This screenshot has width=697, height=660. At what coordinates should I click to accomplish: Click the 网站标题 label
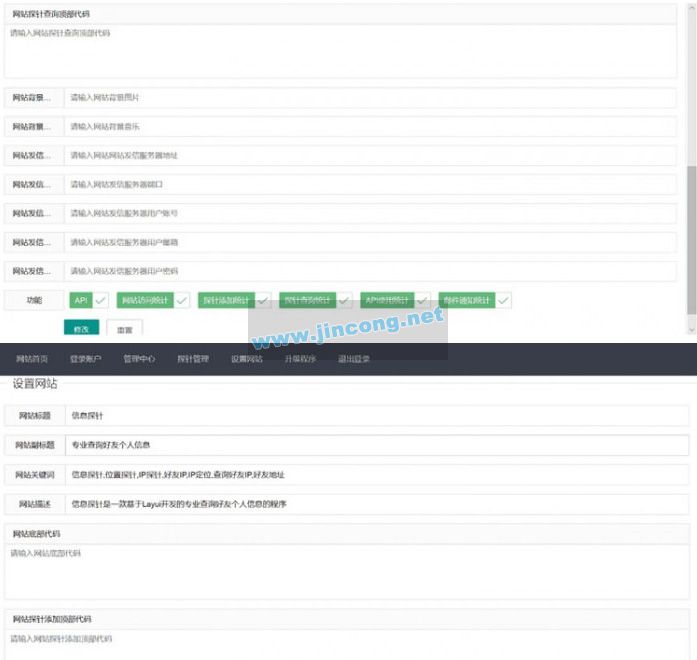pos(35,416)
